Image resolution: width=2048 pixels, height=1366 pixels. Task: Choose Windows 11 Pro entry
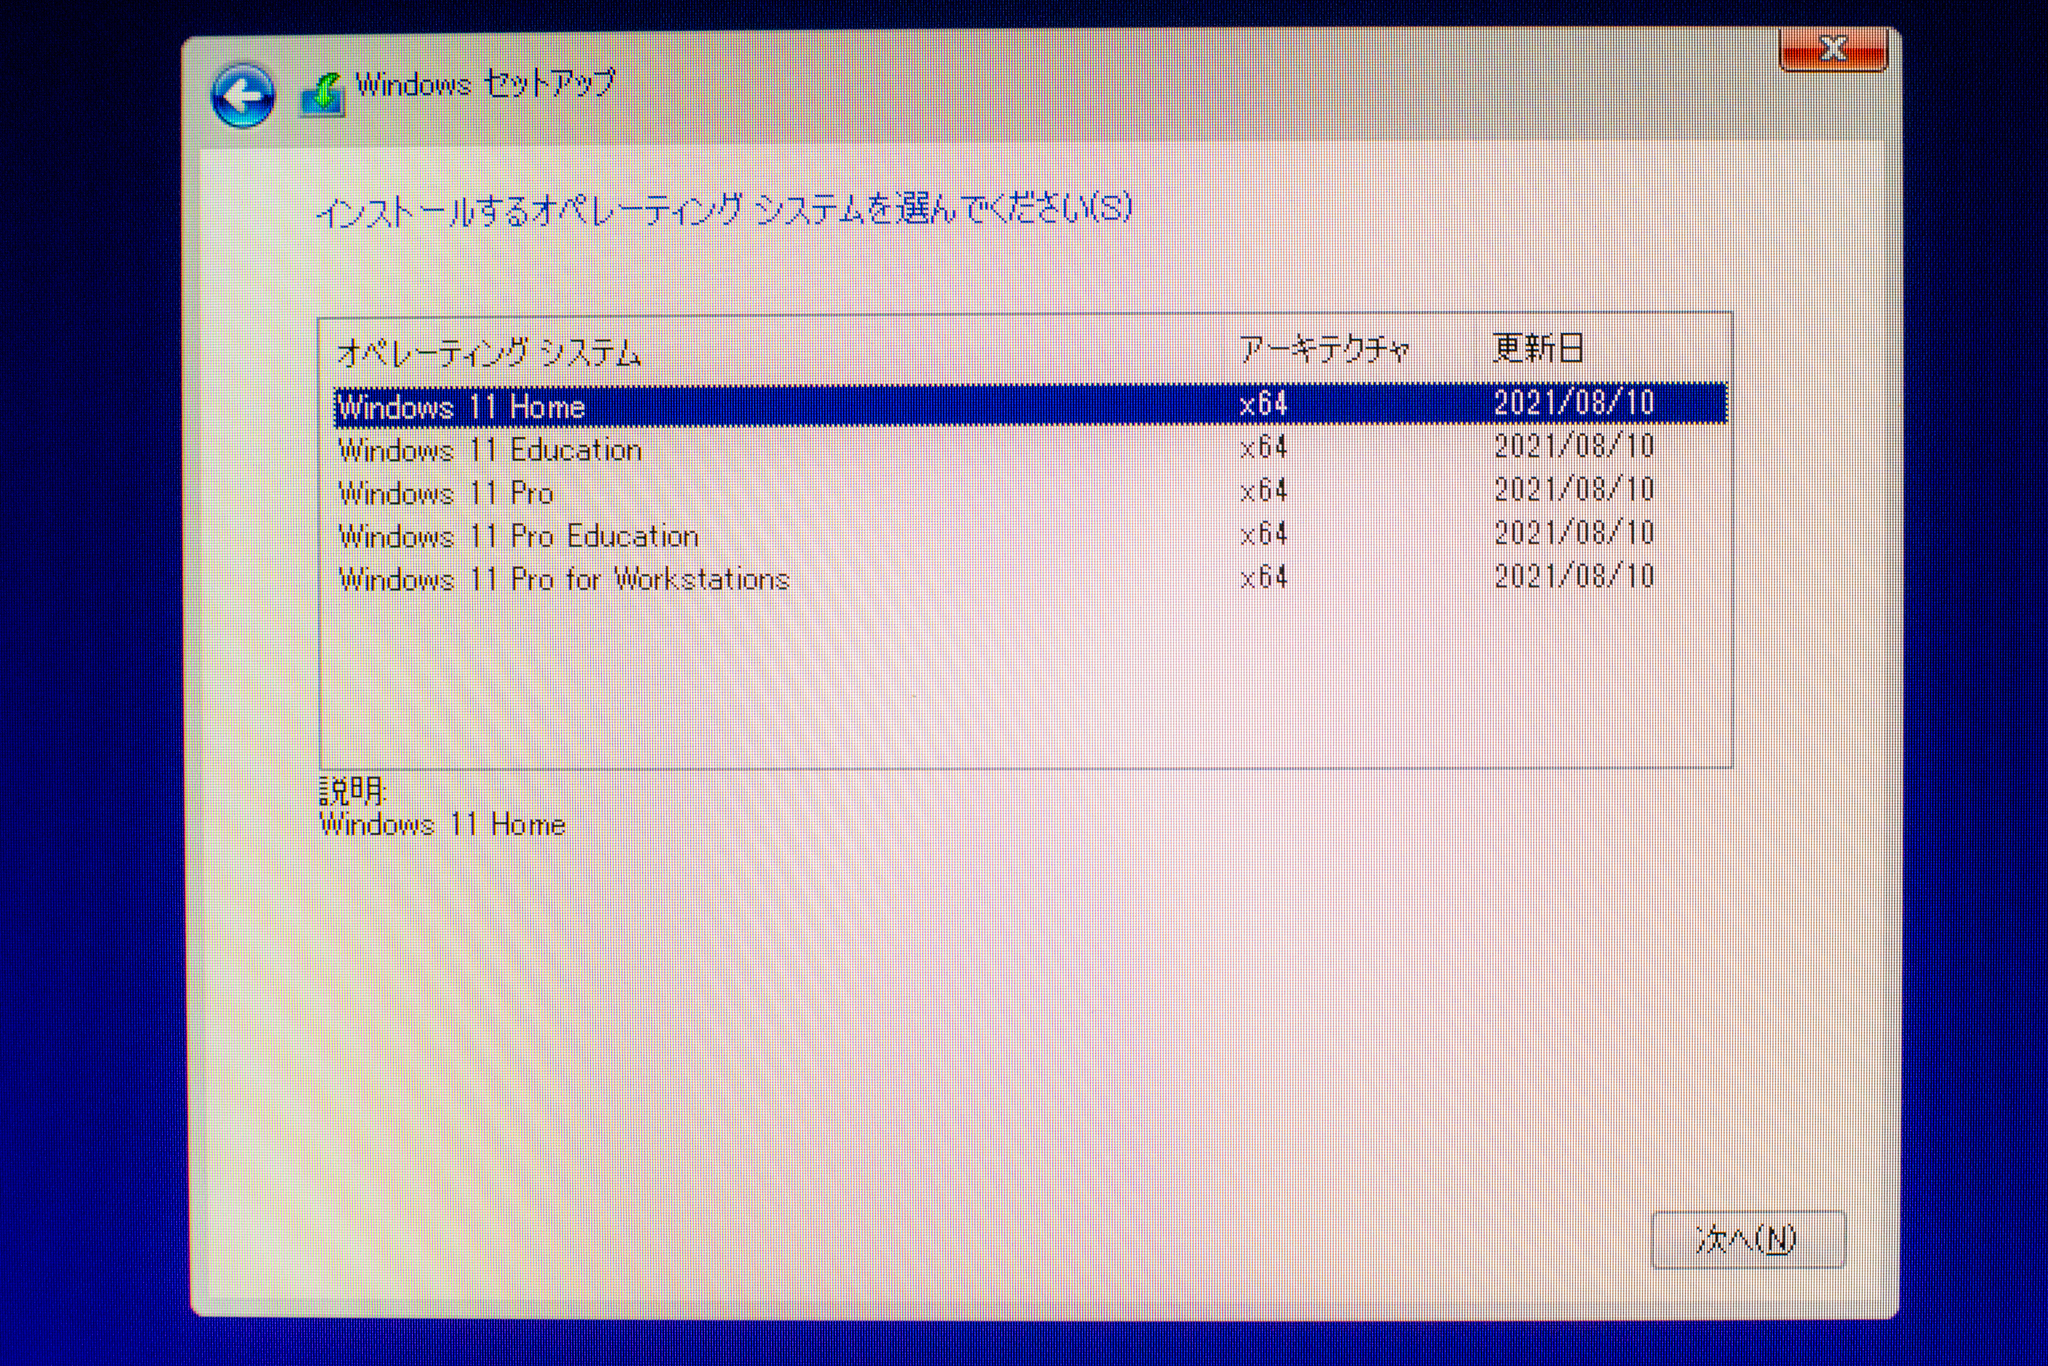[446, 493]
